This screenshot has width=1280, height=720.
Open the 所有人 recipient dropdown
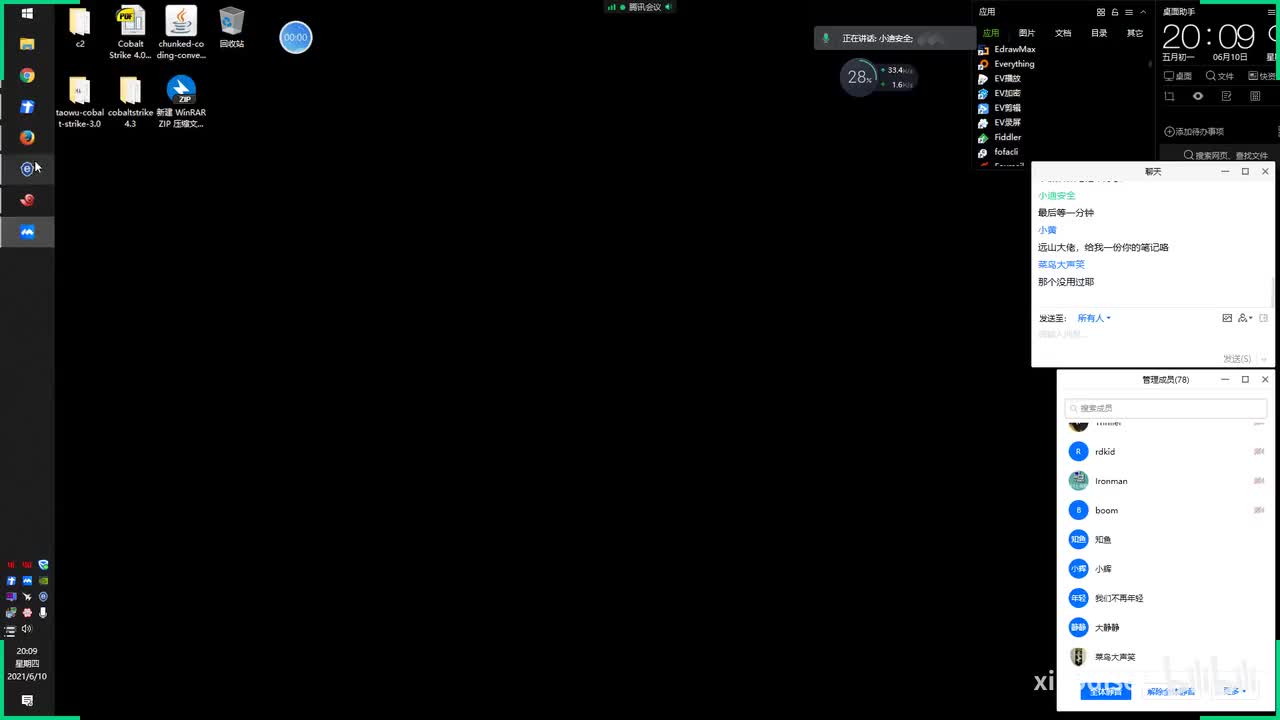(x=1094, y=318)
